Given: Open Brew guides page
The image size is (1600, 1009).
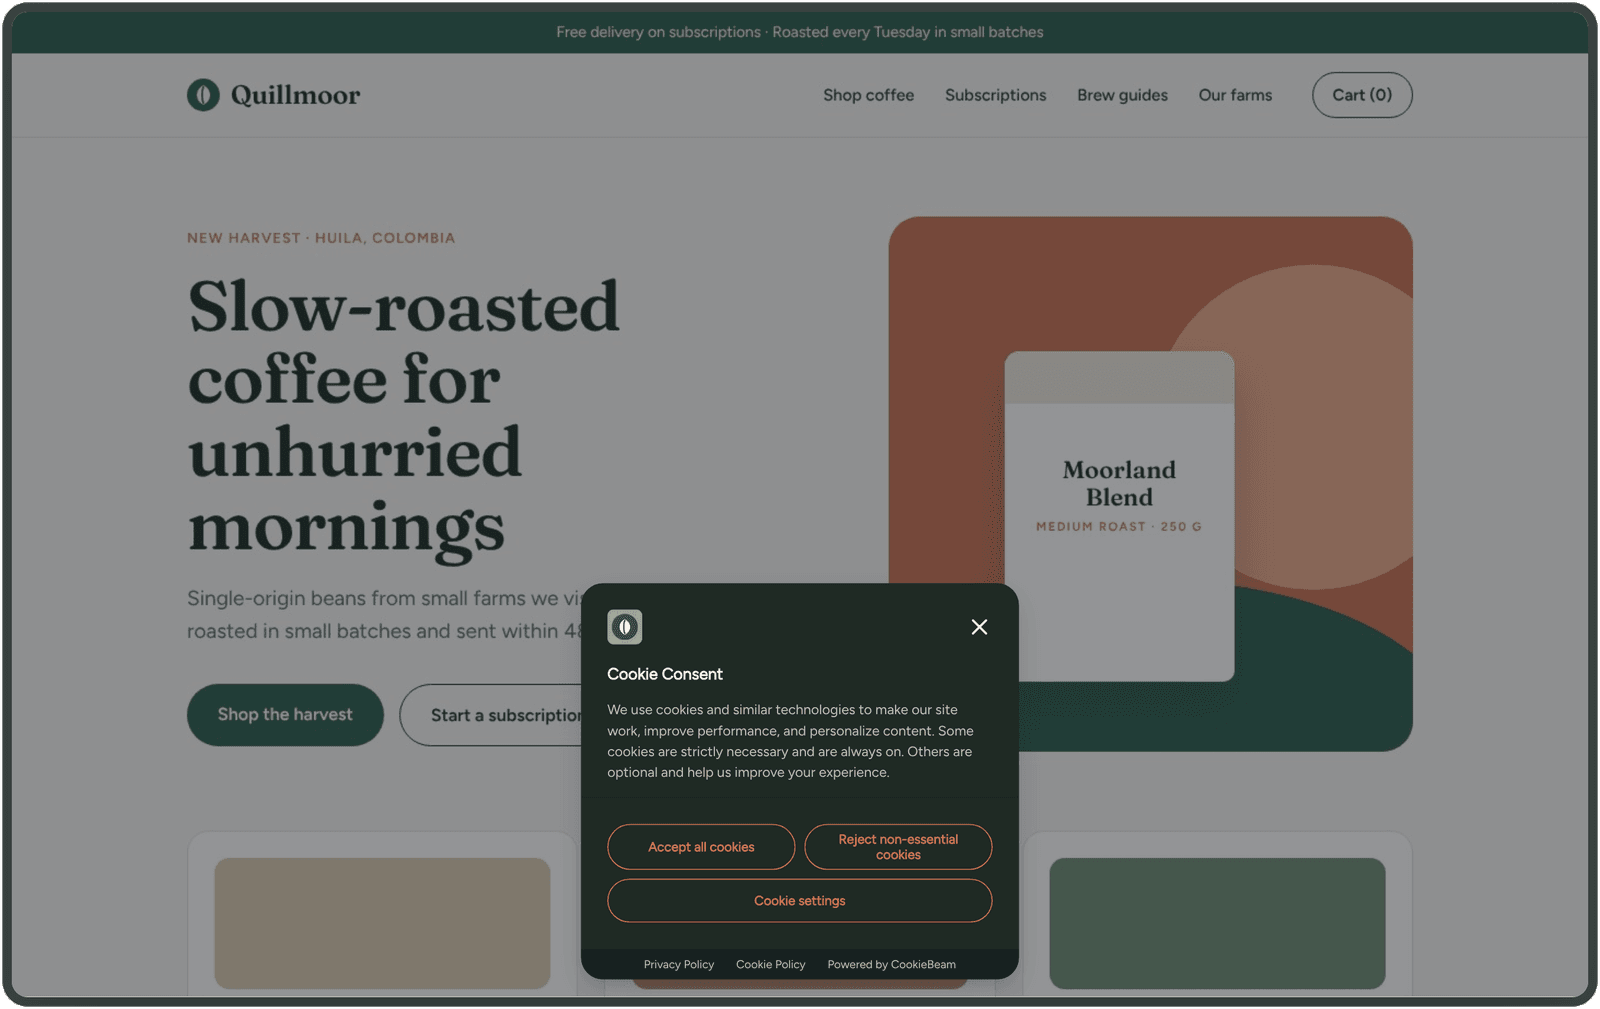Looking at the screenshot, I should [x=1122, y=95].
